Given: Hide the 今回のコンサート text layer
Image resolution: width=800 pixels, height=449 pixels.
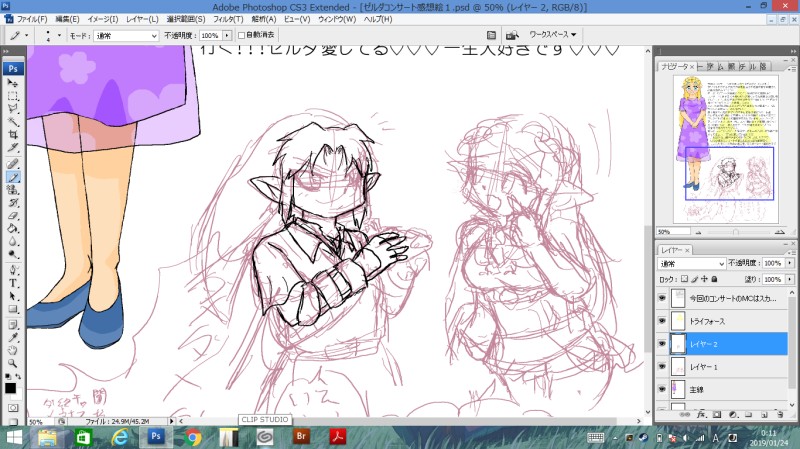Looking at the screenshot, I should click(x=662, y=298).
